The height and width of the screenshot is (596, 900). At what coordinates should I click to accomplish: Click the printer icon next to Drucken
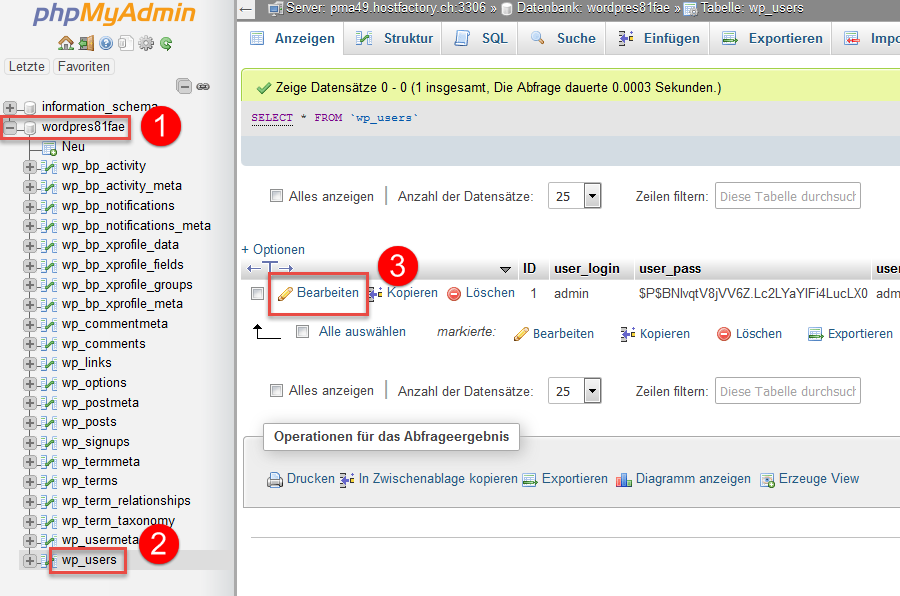[275, 479]
